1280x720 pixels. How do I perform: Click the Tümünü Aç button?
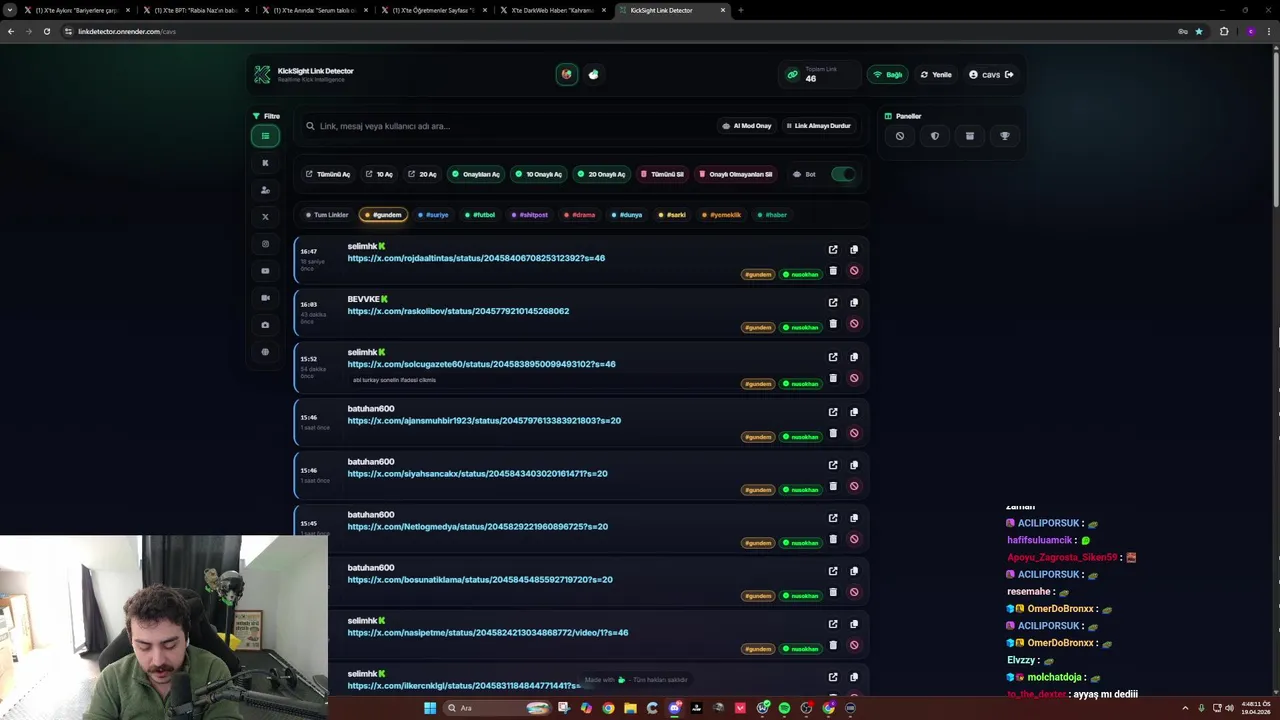tap(328, 174)
